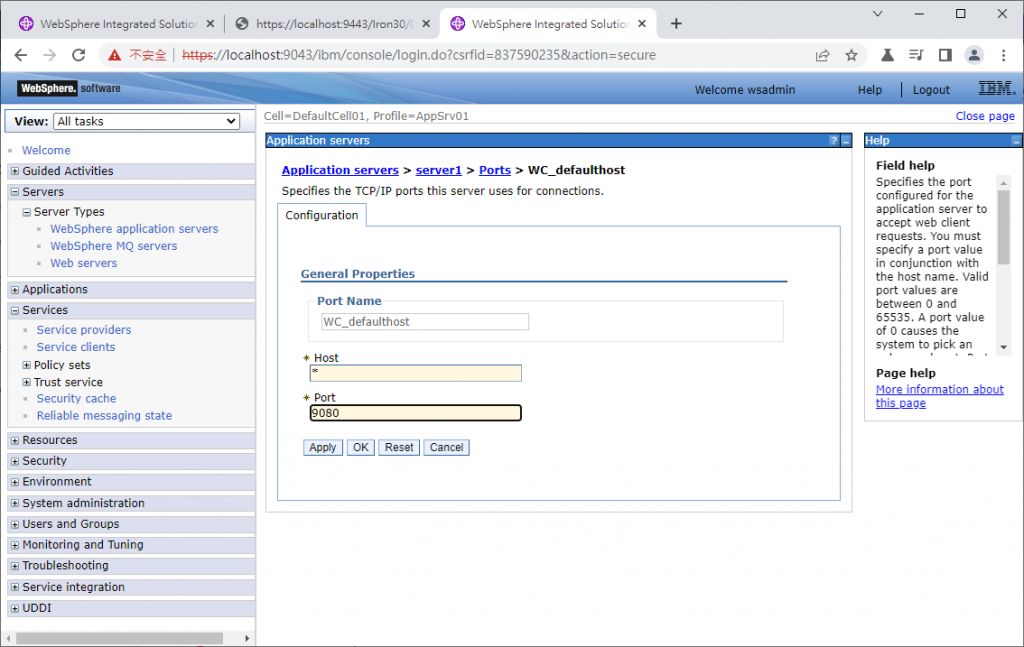This screenshot has width=1024, height=647.
Task: Click the not-secure warning triangle icon
Action: click(114, 55)
